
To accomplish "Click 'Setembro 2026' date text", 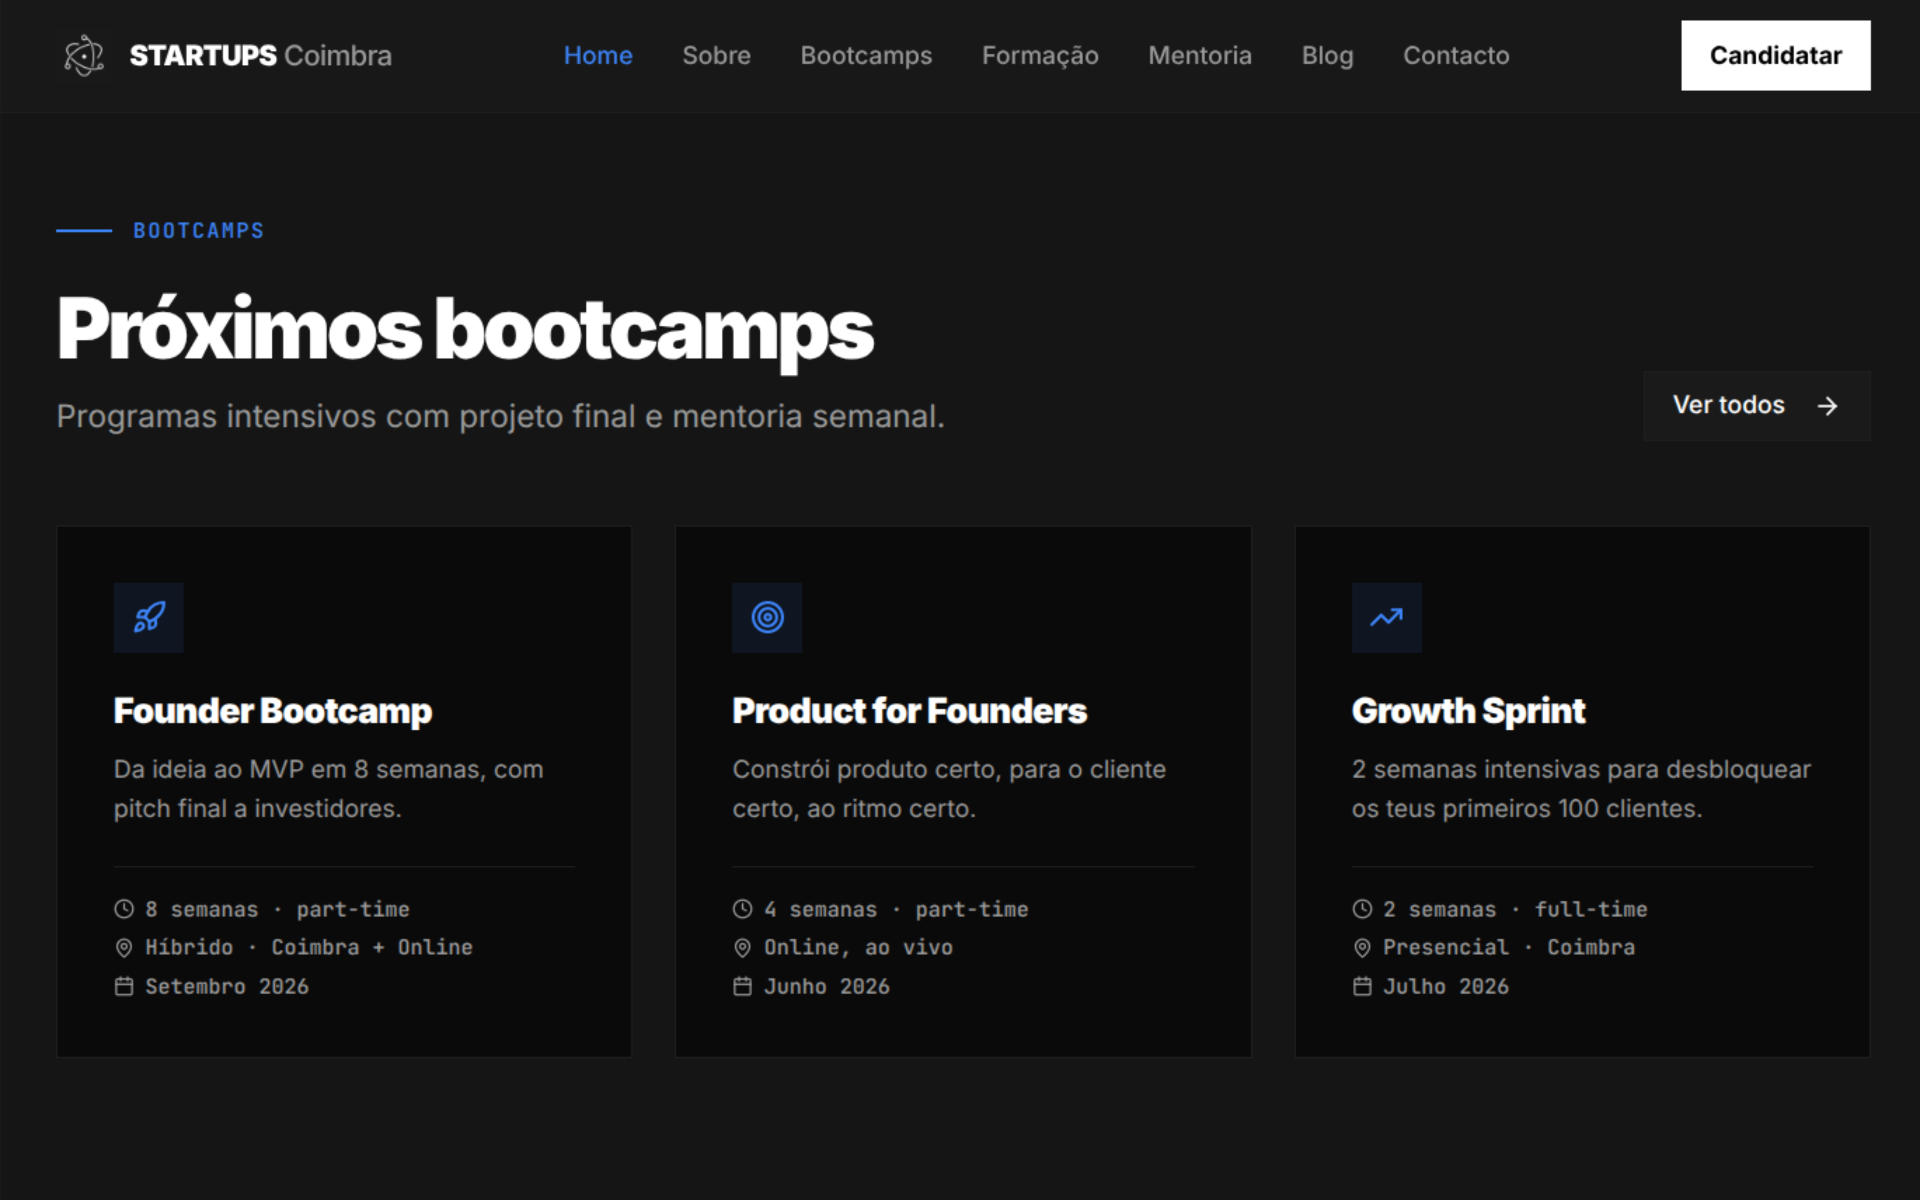I will 227,986.
